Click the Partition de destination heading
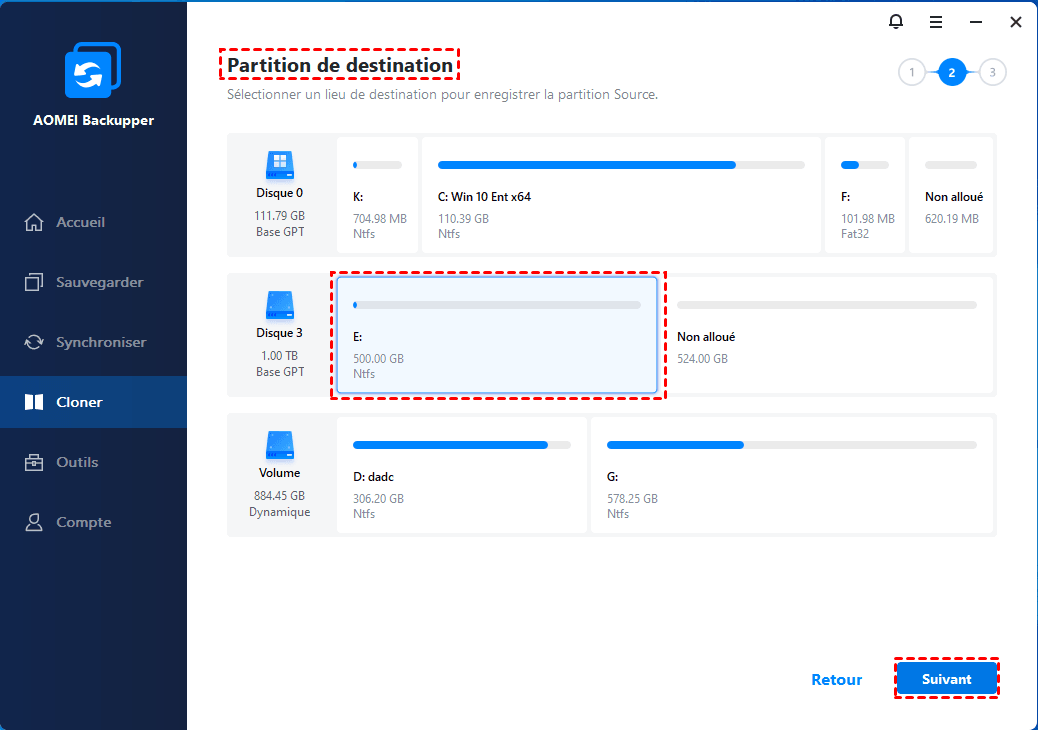The height and width of the screenshot is (730, 1038). click(340, 65)
